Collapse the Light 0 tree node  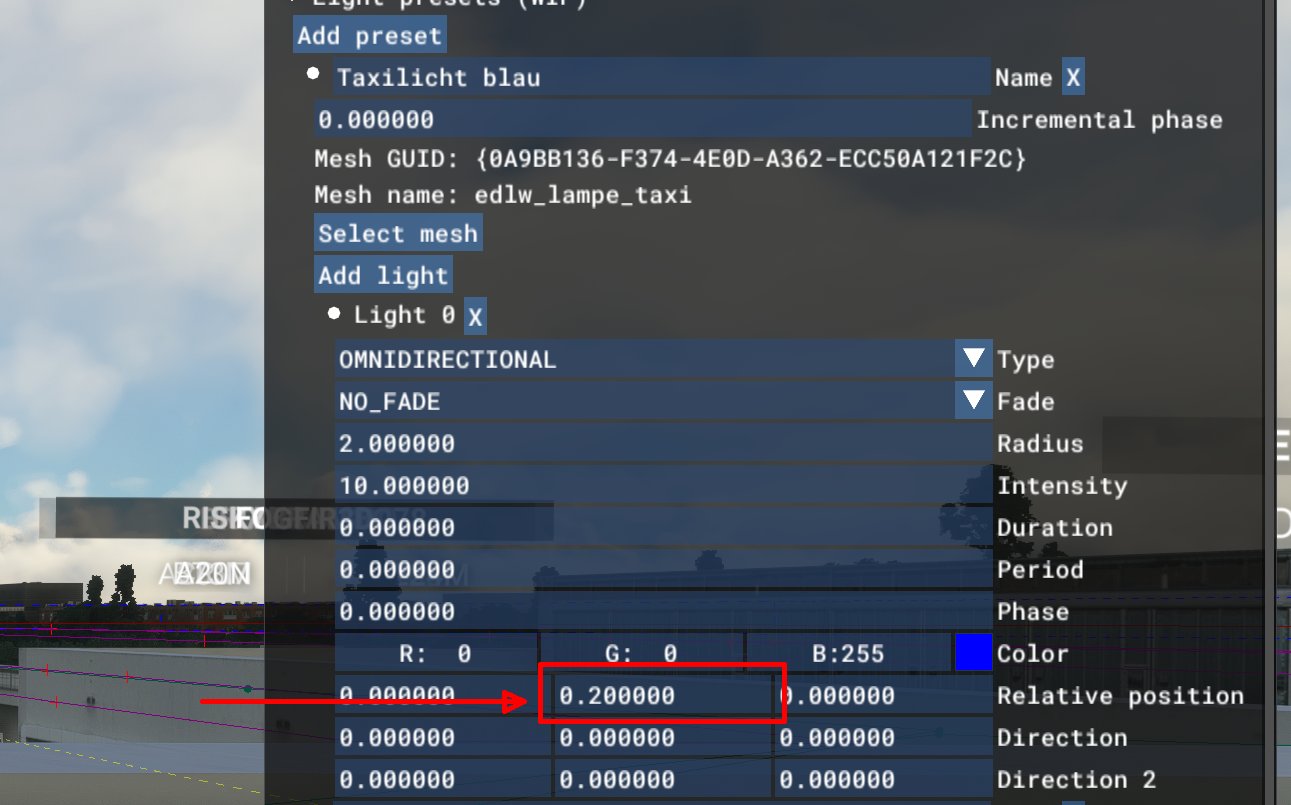(336, 314)
